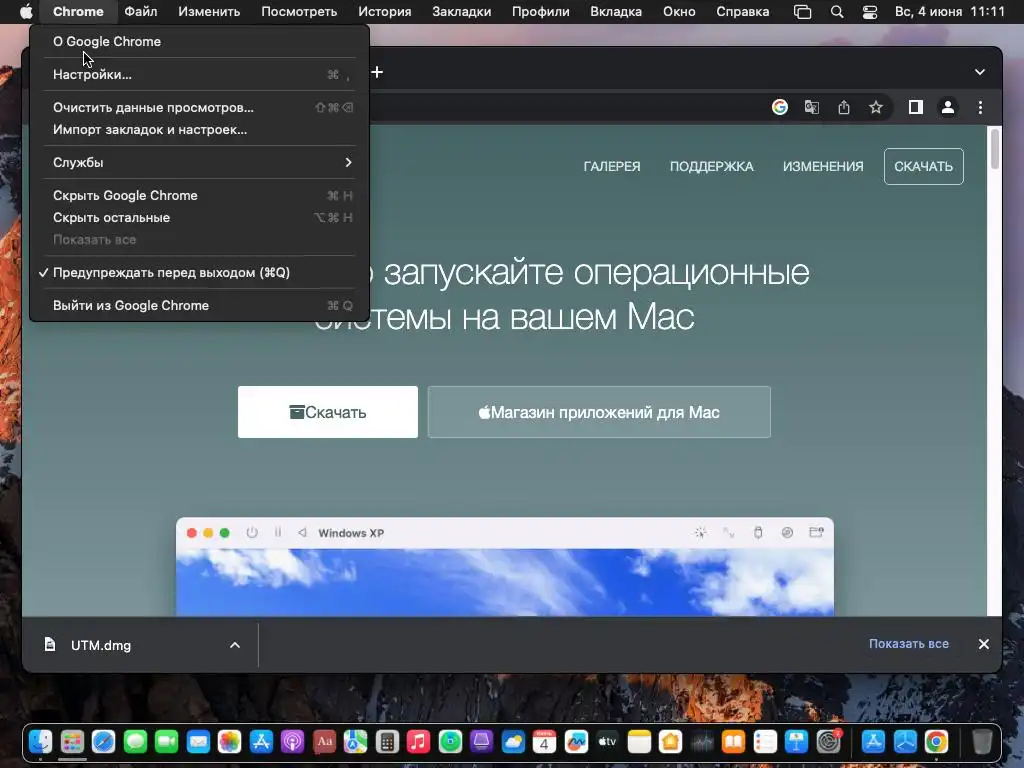Image resolution: width=1024 pixels, height=768 pixels.
Task: Click the Translate page icon
Action: click(812, 107)
